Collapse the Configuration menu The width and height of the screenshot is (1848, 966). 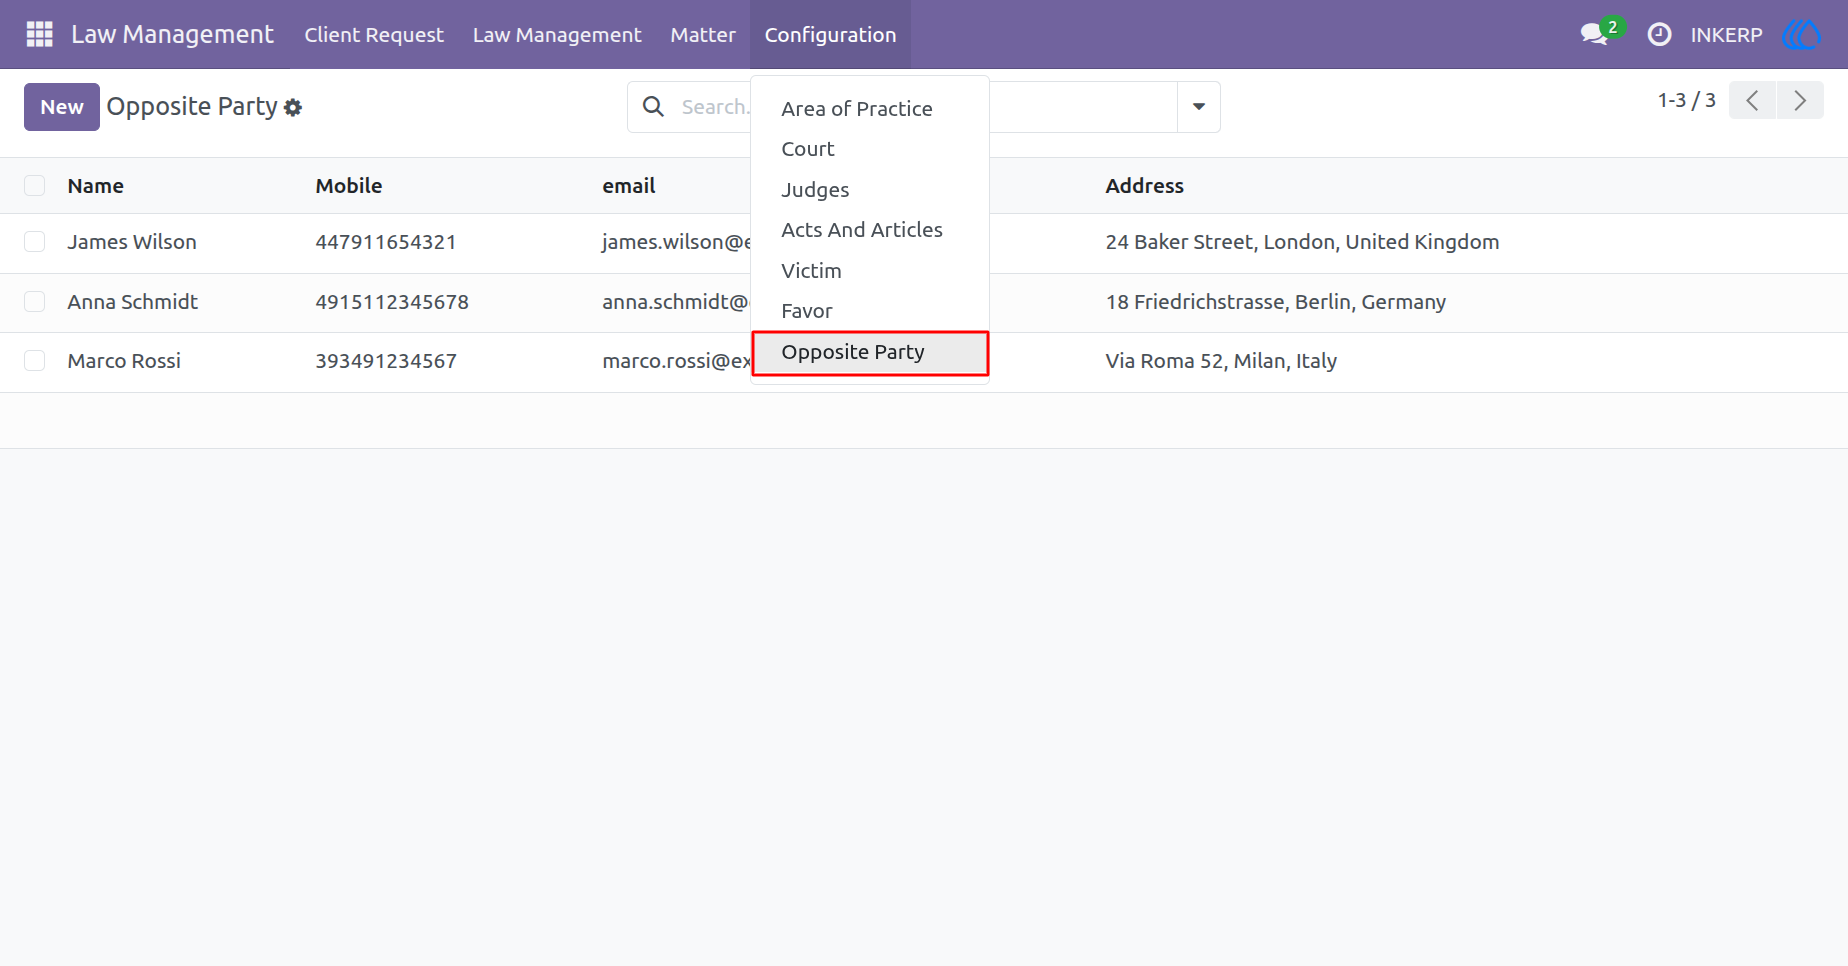coord(830,34)
